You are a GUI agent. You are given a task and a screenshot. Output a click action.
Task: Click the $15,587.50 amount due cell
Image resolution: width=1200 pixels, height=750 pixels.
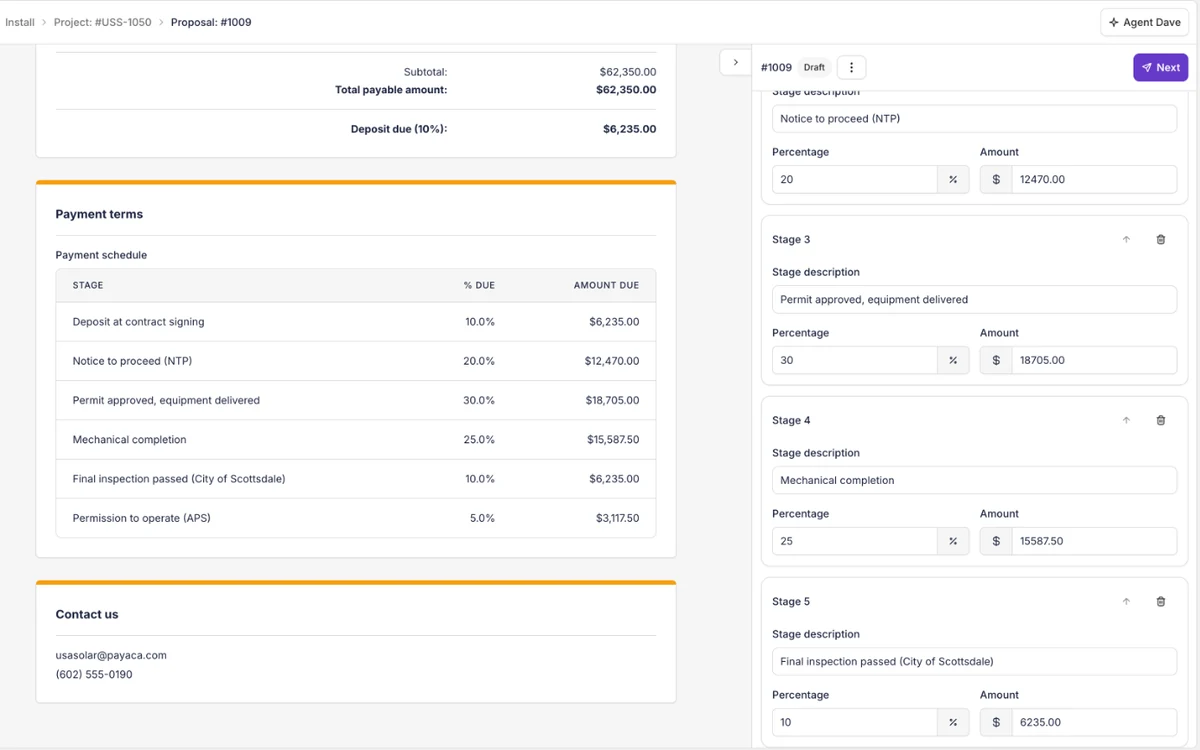pyautogui.click(x=613, y=440)
